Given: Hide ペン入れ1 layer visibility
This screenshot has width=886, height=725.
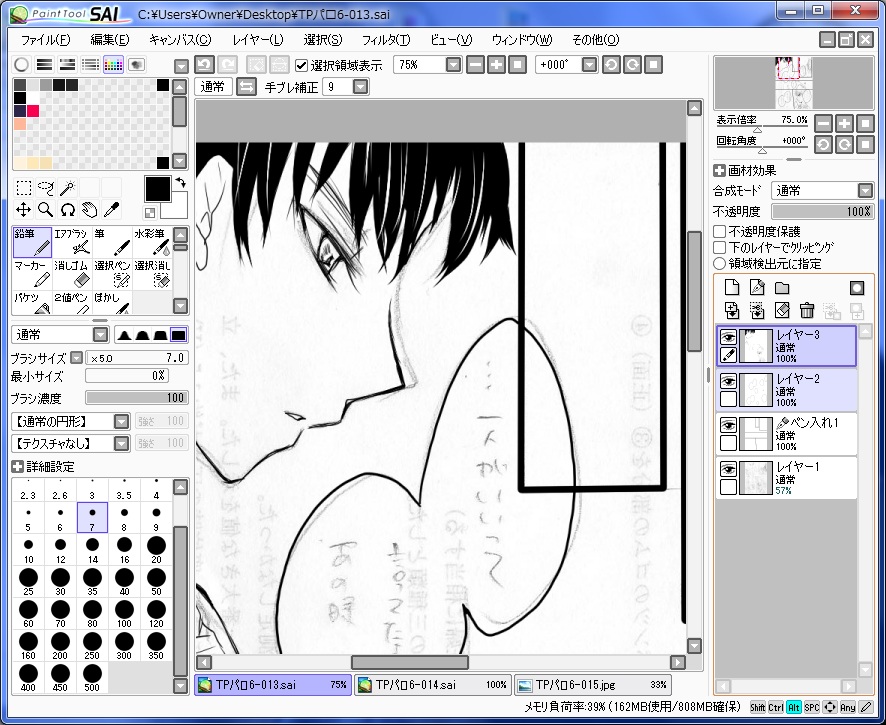Looking at the screenshot, I should [728, 425].
